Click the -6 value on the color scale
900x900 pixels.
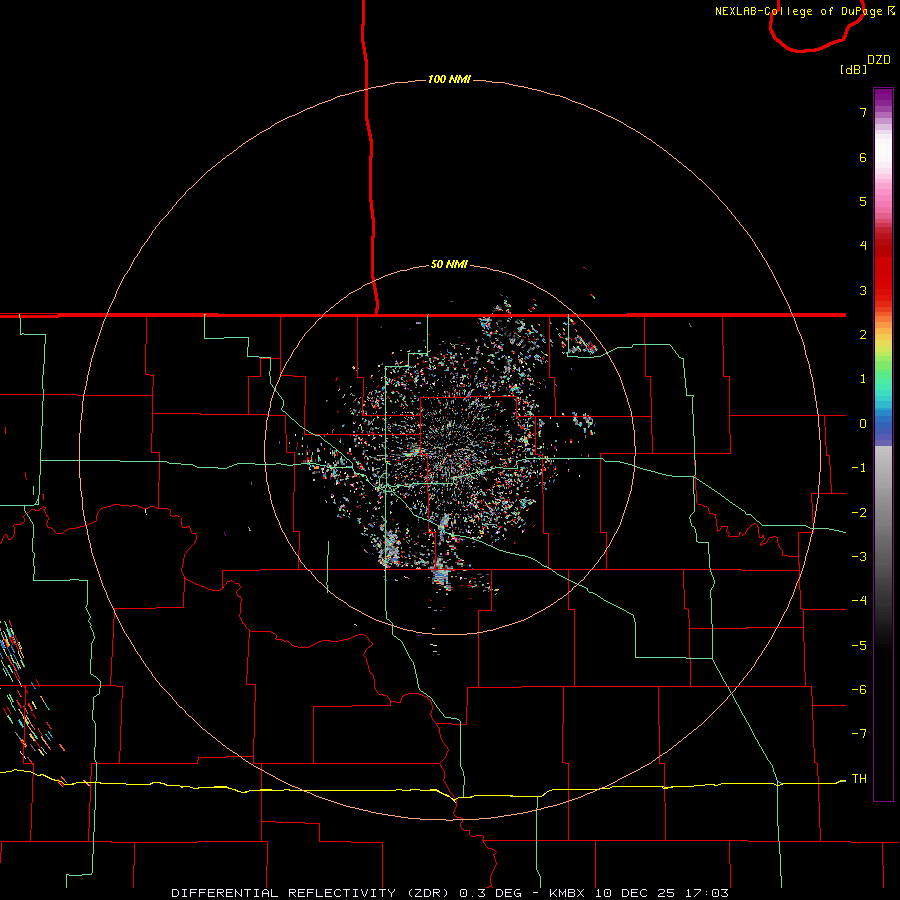pyautogui.click(x=859, y=690)
